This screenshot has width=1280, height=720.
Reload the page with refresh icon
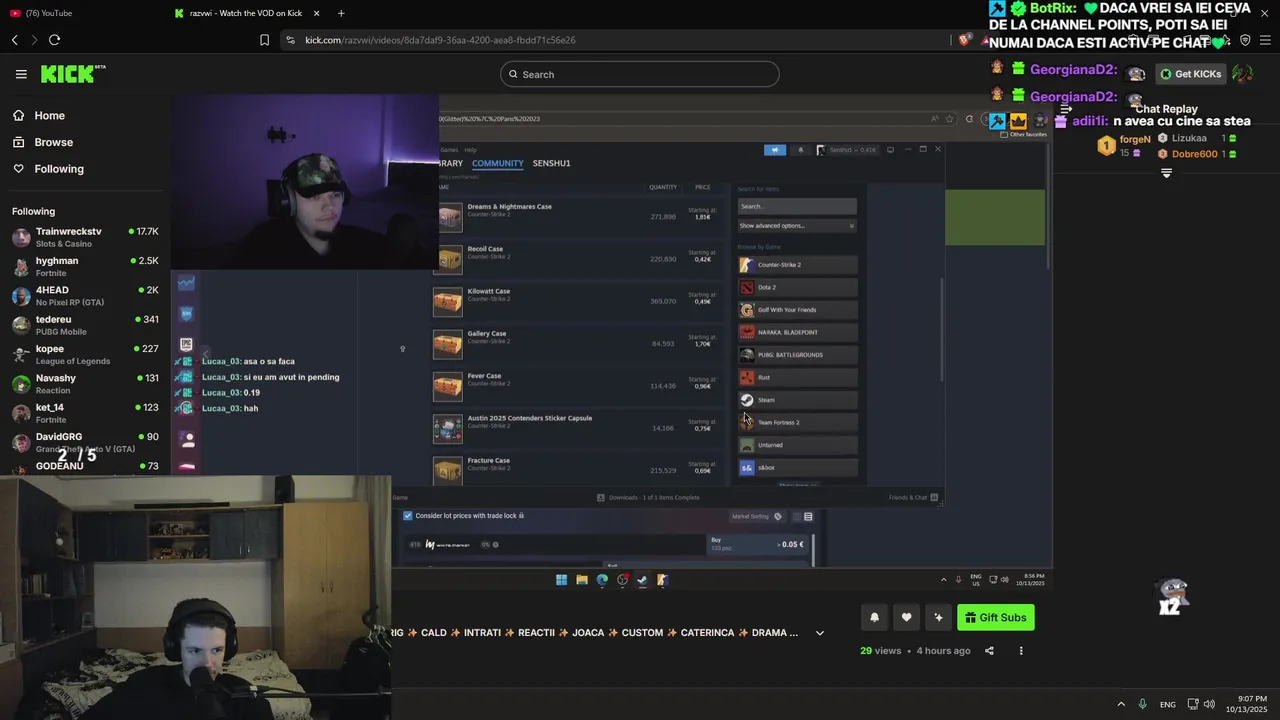click(54, 40)
